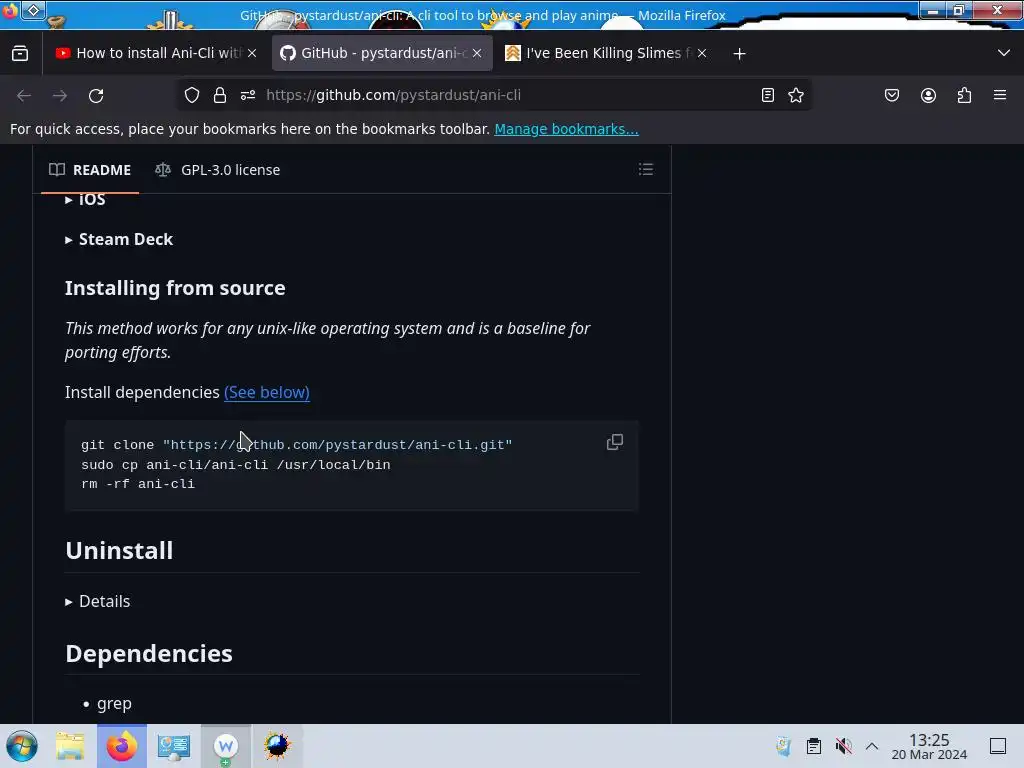Click the sudo cp ani-cli line
The image size is (1024, 768).
(236, 465)
